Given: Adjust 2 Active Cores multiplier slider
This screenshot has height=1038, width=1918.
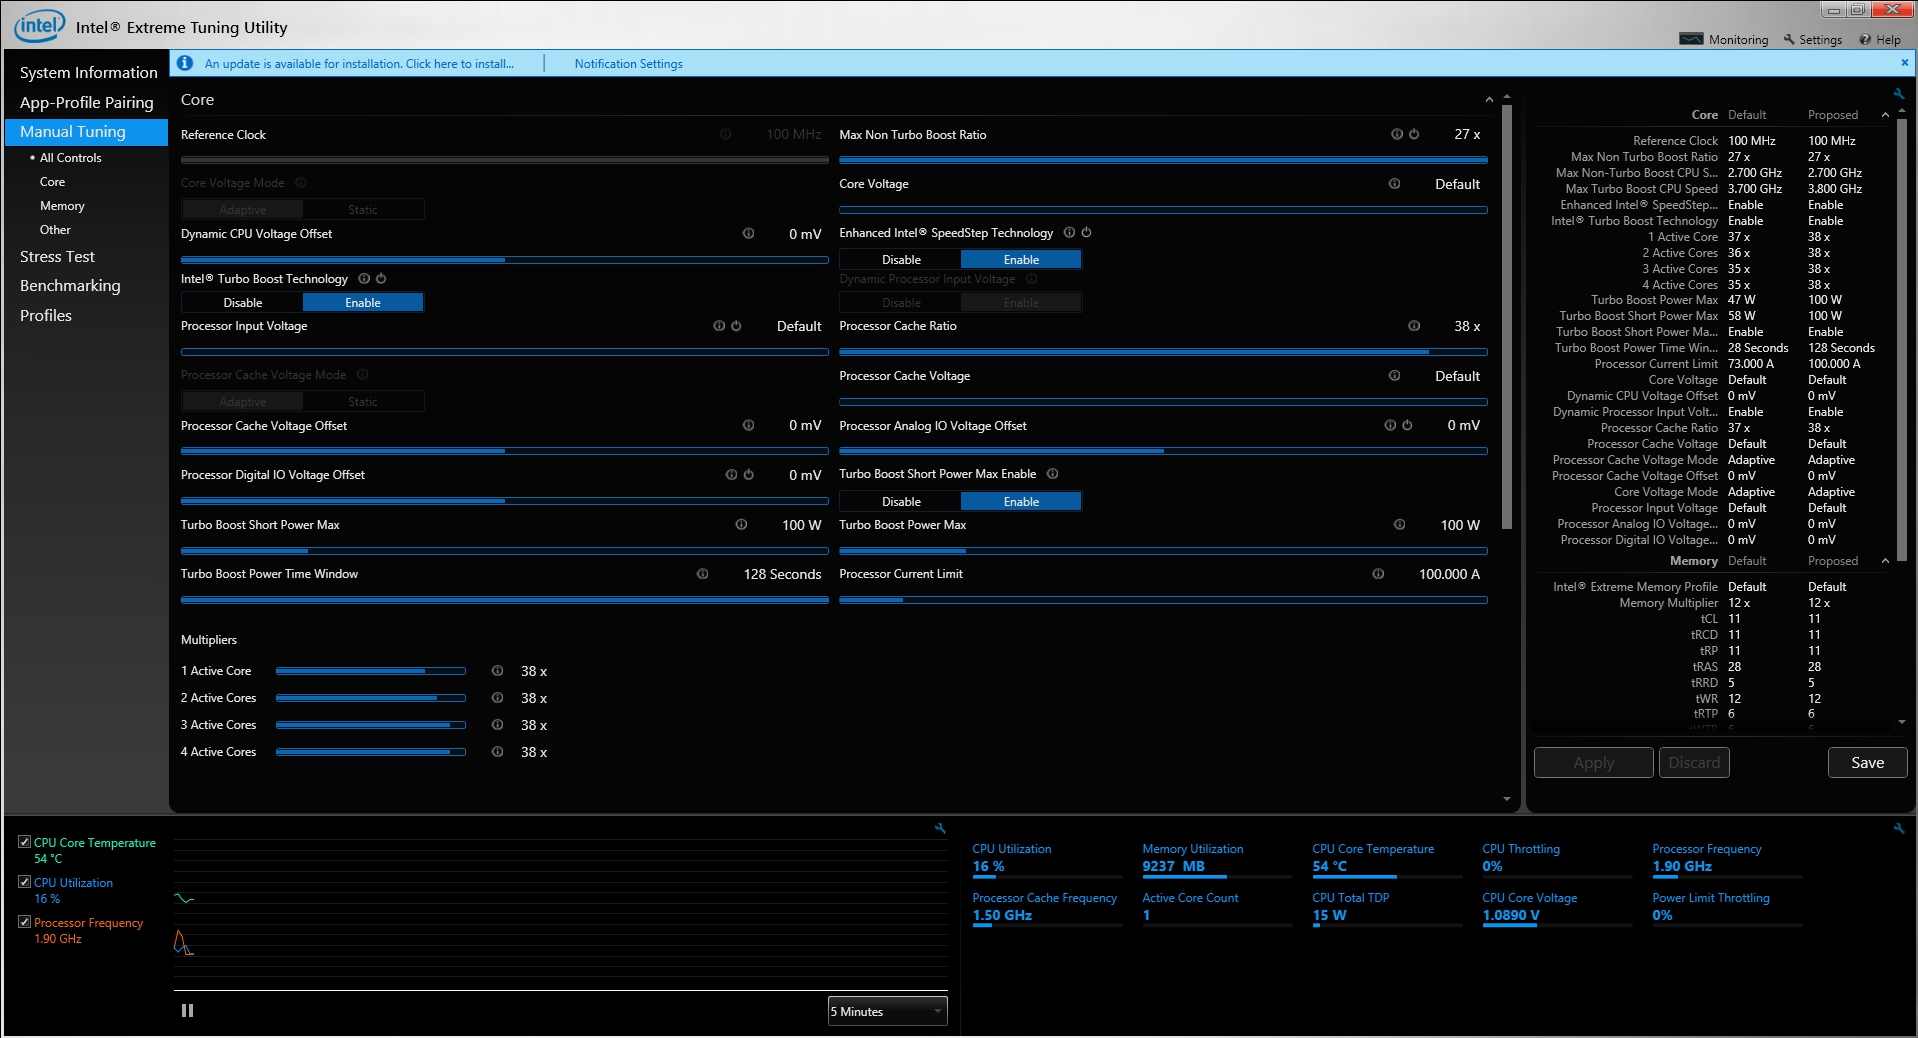Looking at the screenshot, I should (x=371, y=698).
